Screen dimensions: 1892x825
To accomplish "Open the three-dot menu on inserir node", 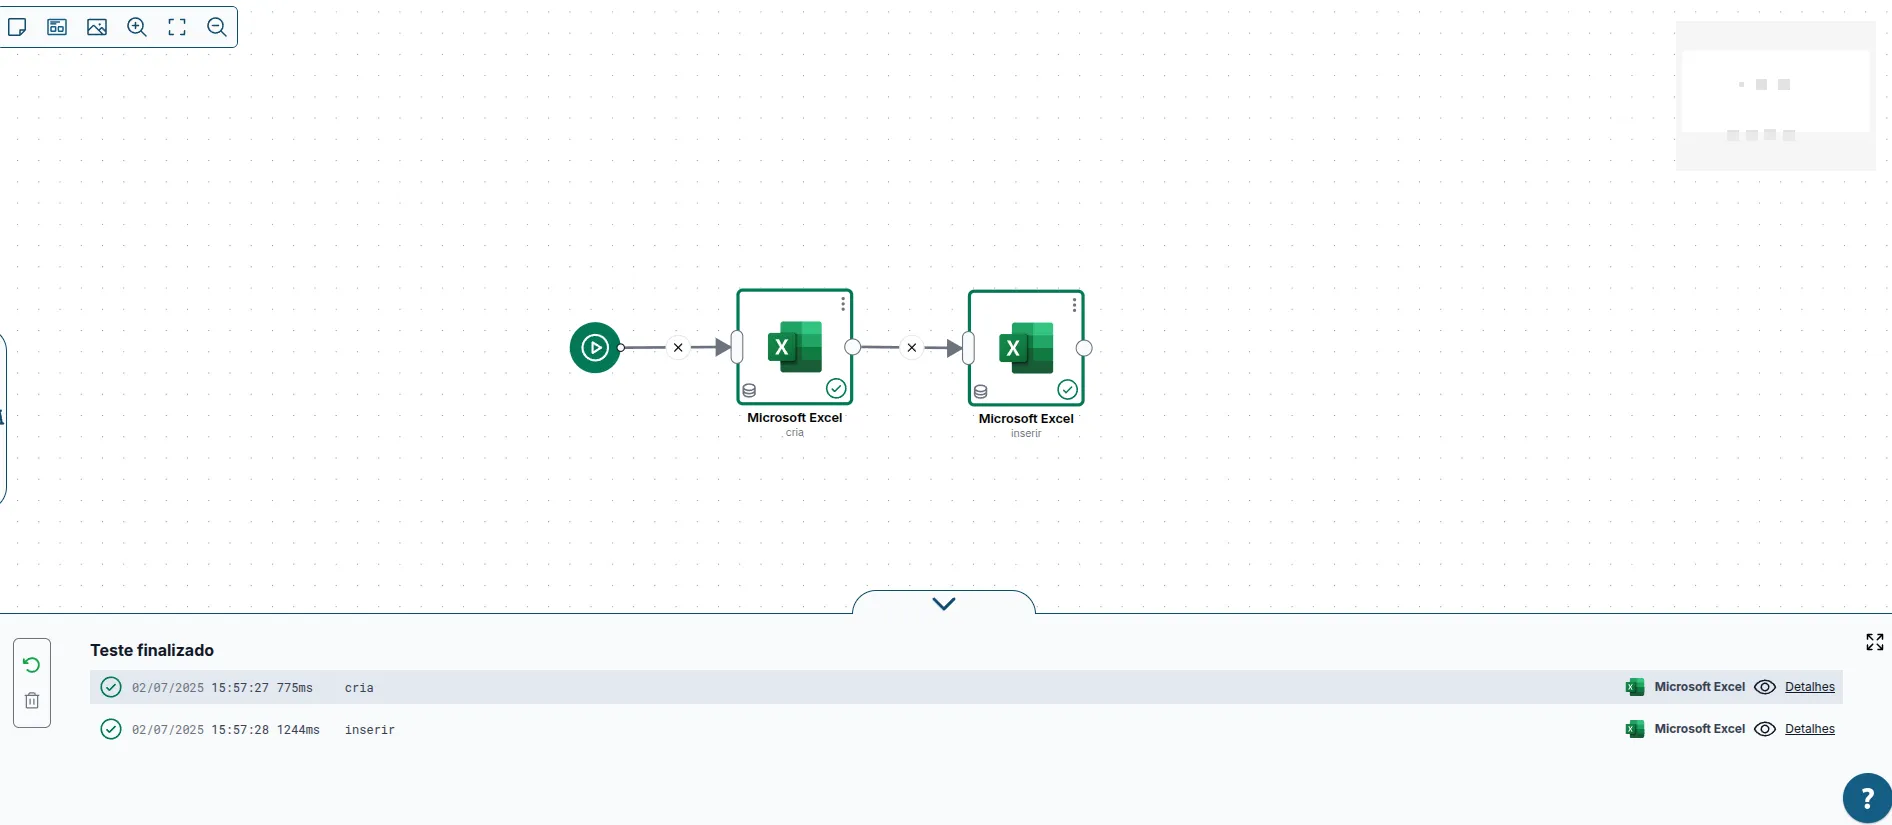I will 1074,304.
